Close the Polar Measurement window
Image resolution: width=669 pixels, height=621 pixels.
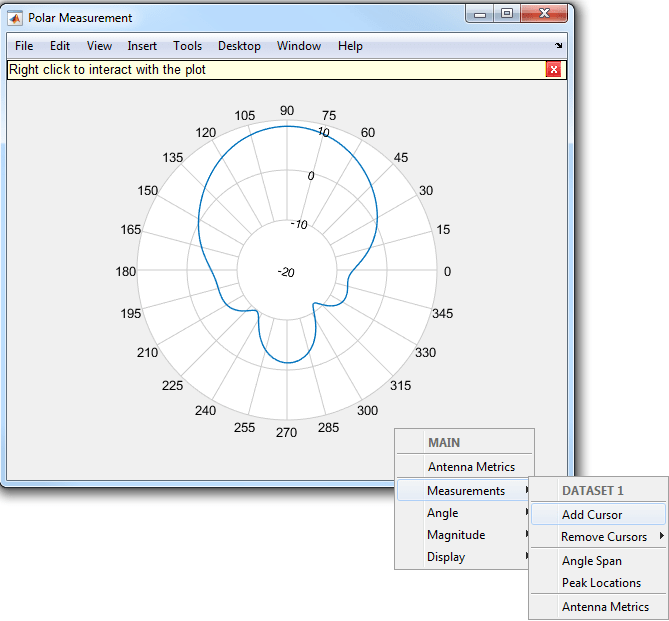(544, 14)
